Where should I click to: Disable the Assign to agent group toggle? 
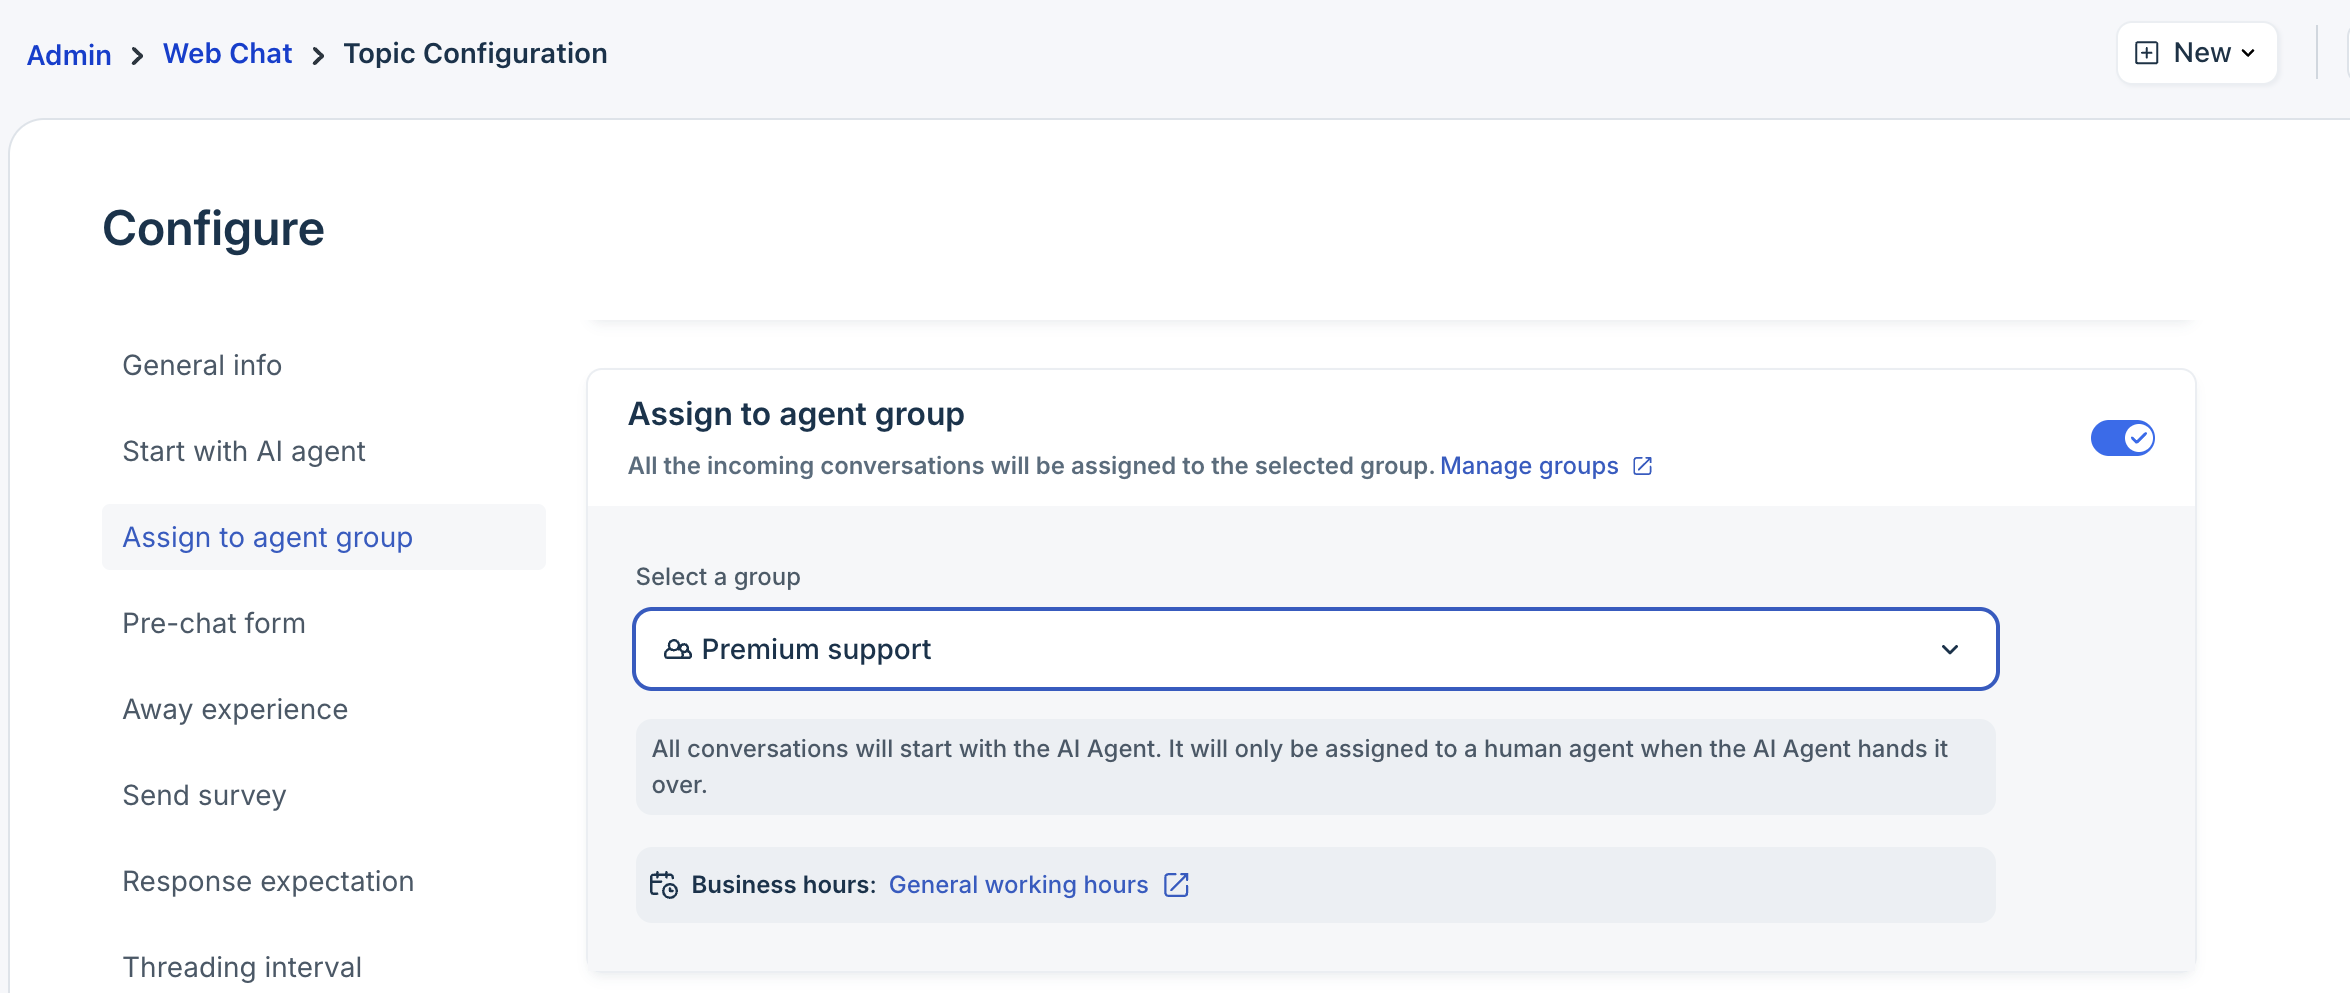click(x=2122, y=438)
